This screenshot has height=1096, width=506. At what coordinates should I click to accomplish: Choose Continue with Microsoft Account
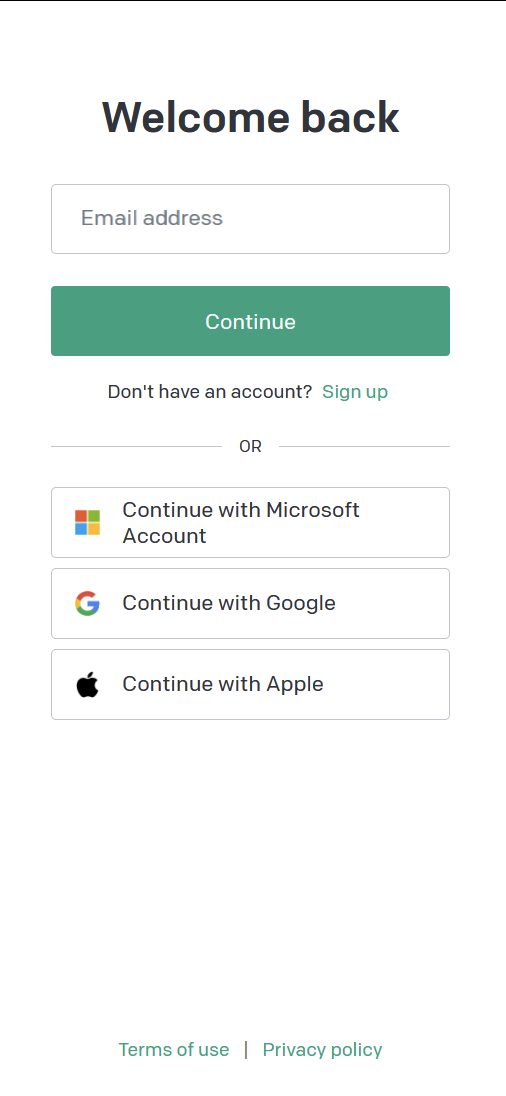pos(250,523)
